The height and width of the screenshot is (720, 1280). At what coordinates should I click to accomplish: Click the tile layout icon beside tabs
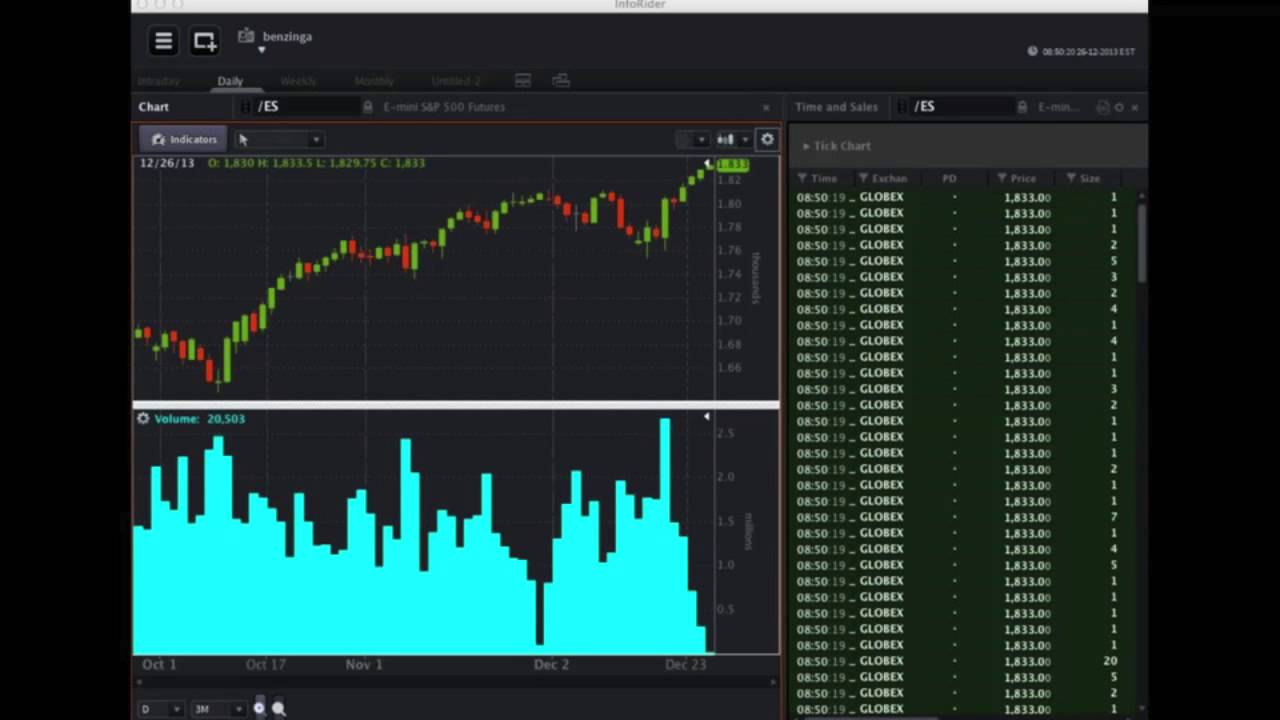[522, 80]
